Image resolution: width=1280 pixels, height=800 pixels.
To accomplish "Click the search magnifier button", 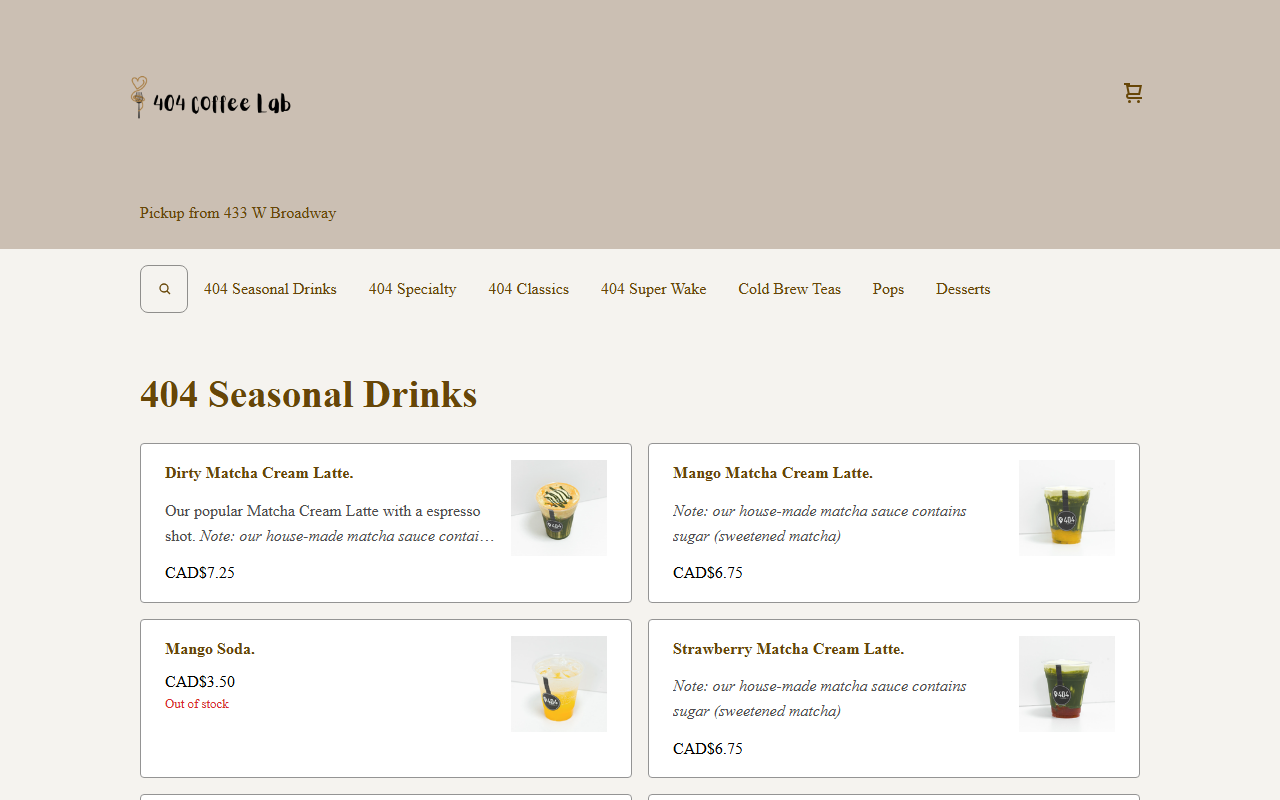I will point(164,289).
